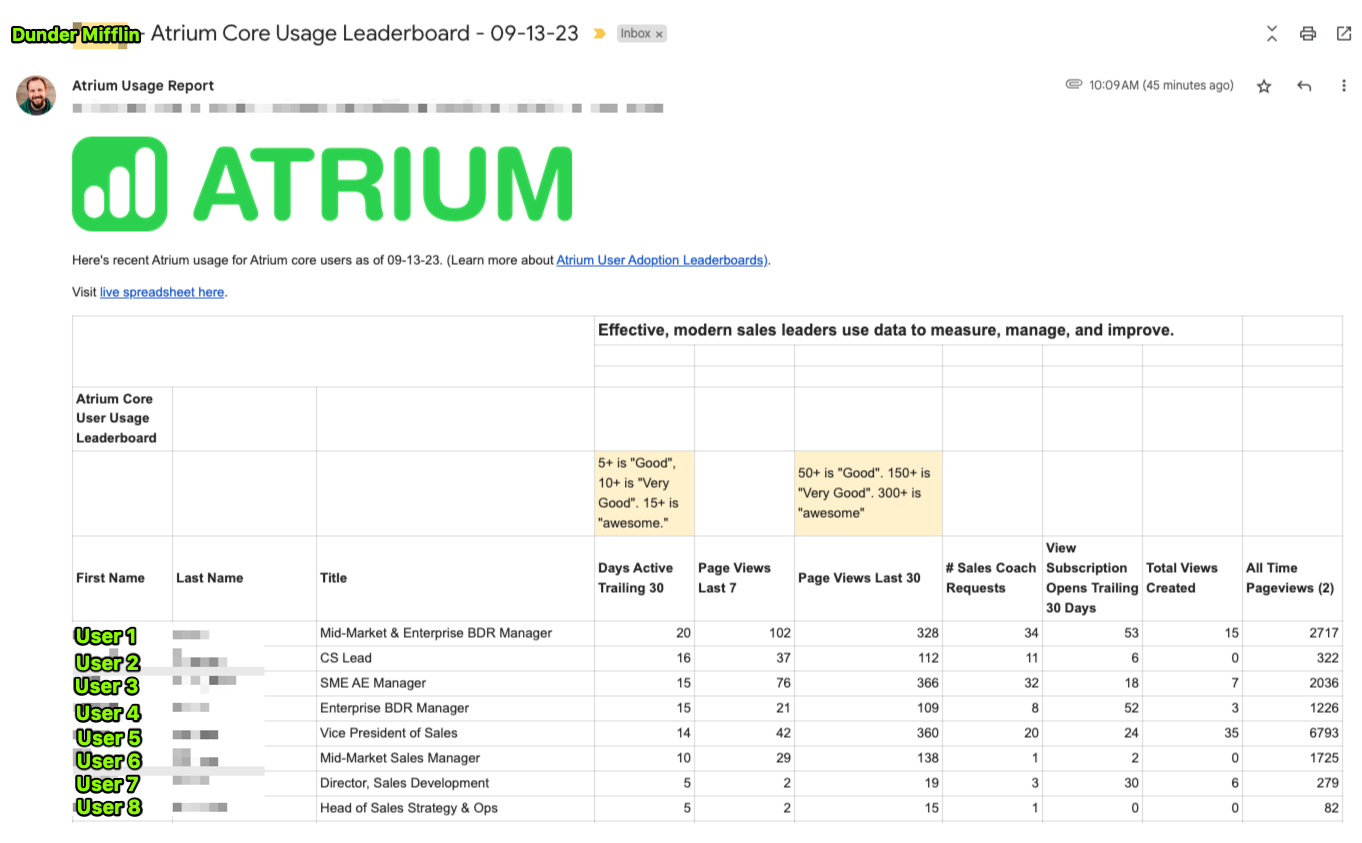Image resolution: width=1362 pixels, height=843 pixels.
Task: Click the yellow '5+ is Good' note cell
Action: click(644, 493)
